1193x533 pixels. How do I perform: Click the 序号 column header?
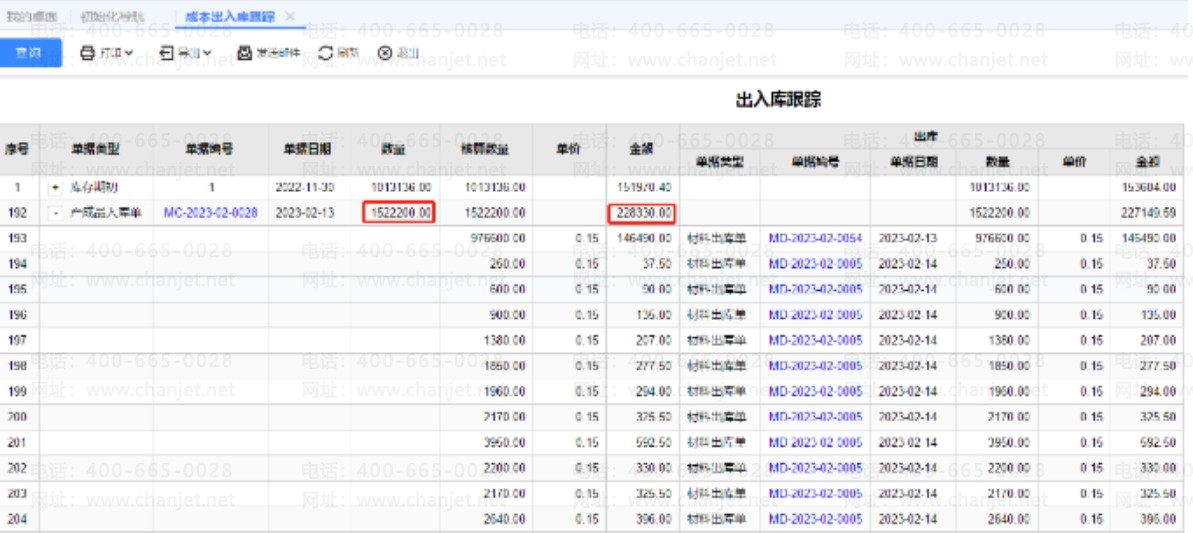18,149
